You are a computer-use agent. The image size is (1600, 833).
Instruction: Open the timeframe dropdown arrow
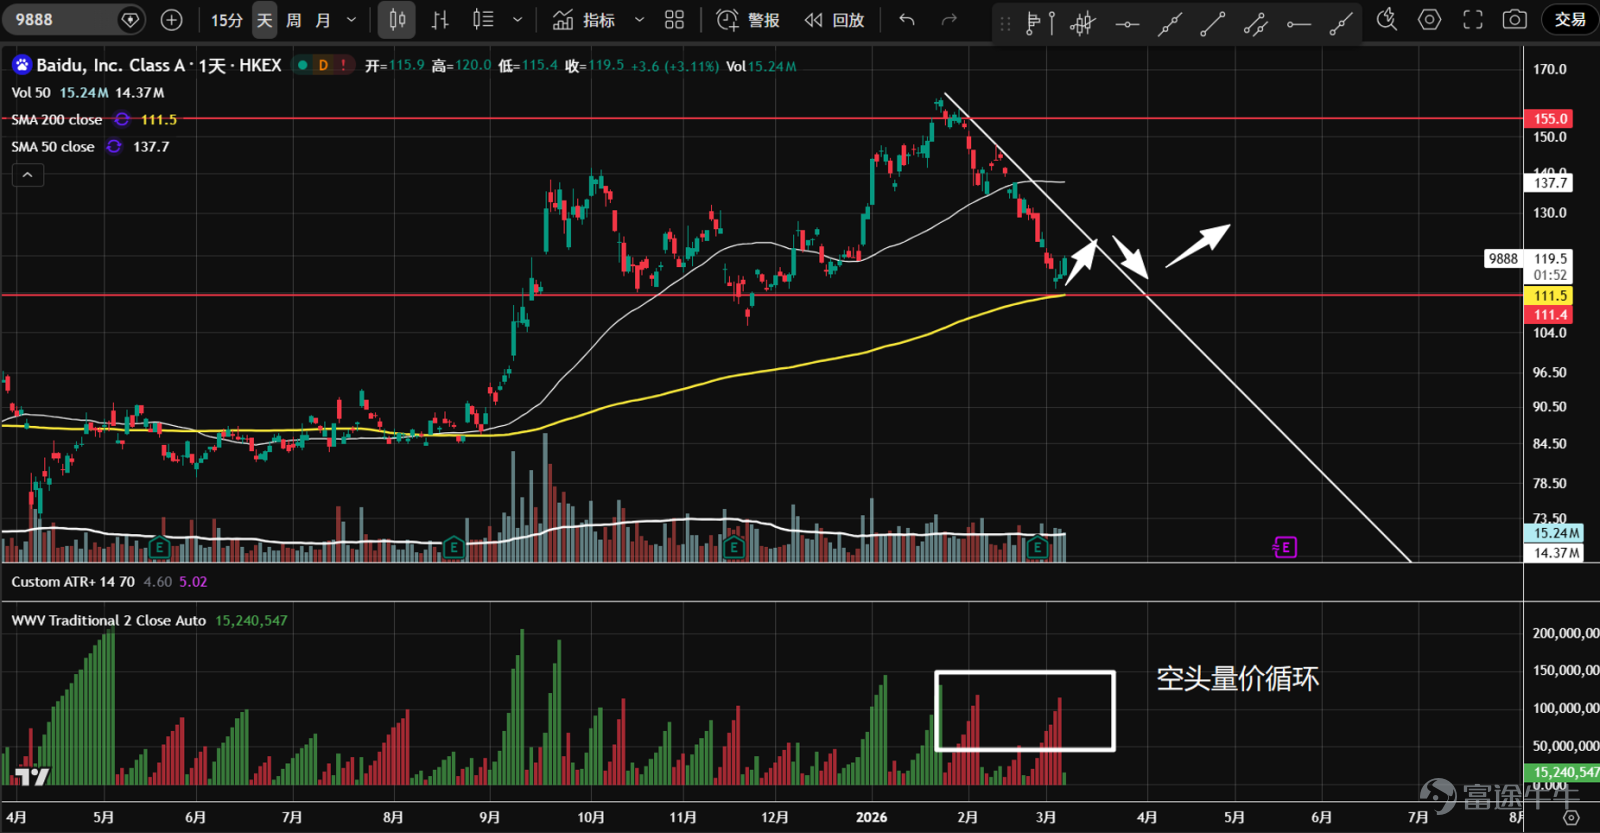click(351, 20)
